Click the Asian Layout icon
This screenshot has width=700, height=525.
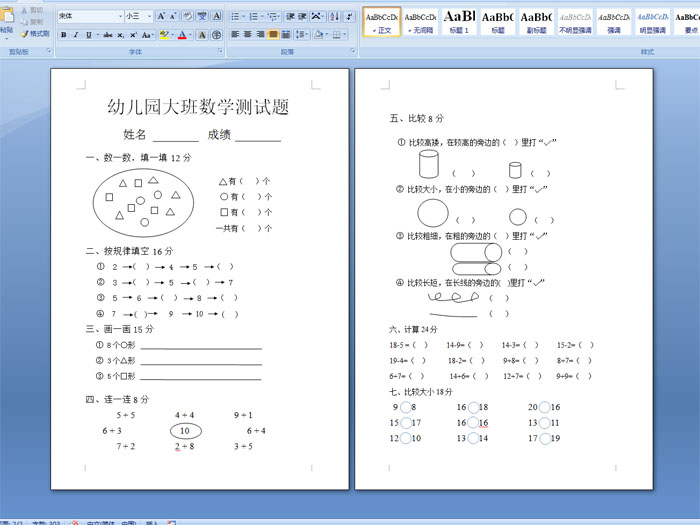tap(317, 17)
